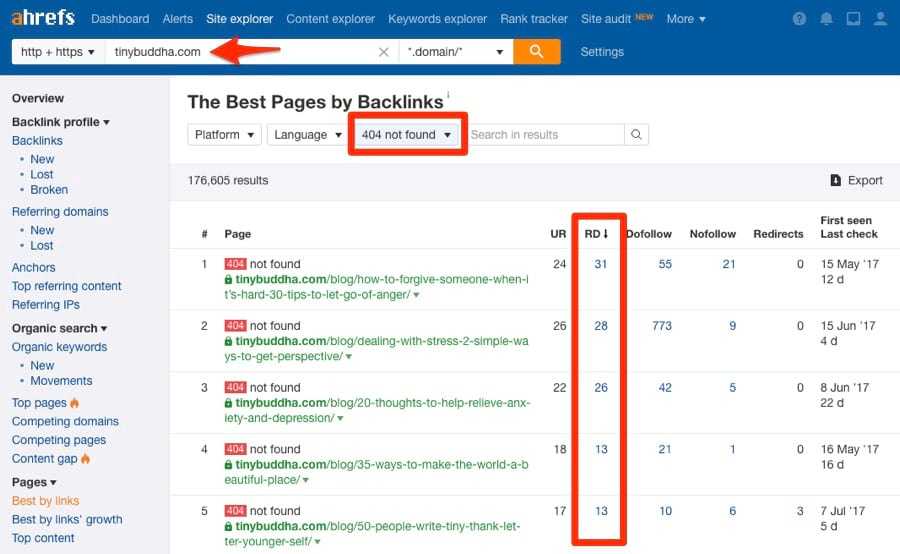The image size is (900, 554).
Task: Open Top content link
Action: point(43,538)
